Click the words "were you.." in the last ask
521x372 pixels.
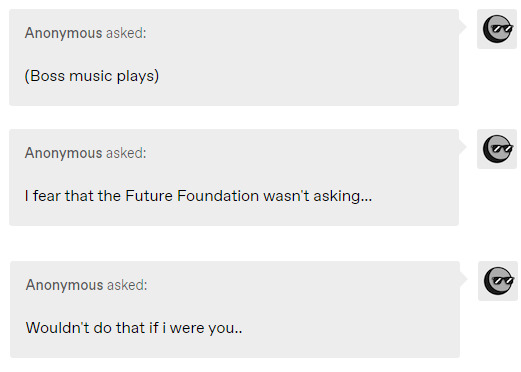206,328
